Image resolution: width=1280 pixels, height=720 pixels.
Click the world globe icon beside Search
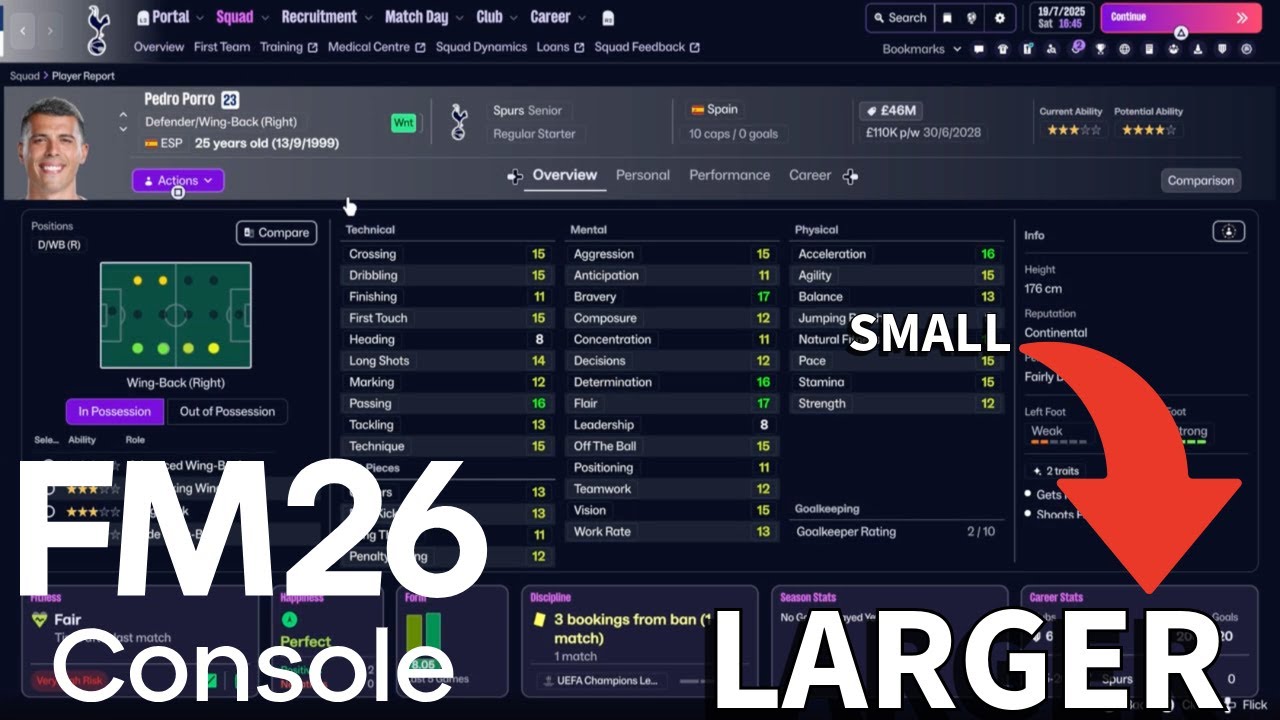tap(973, 18)
